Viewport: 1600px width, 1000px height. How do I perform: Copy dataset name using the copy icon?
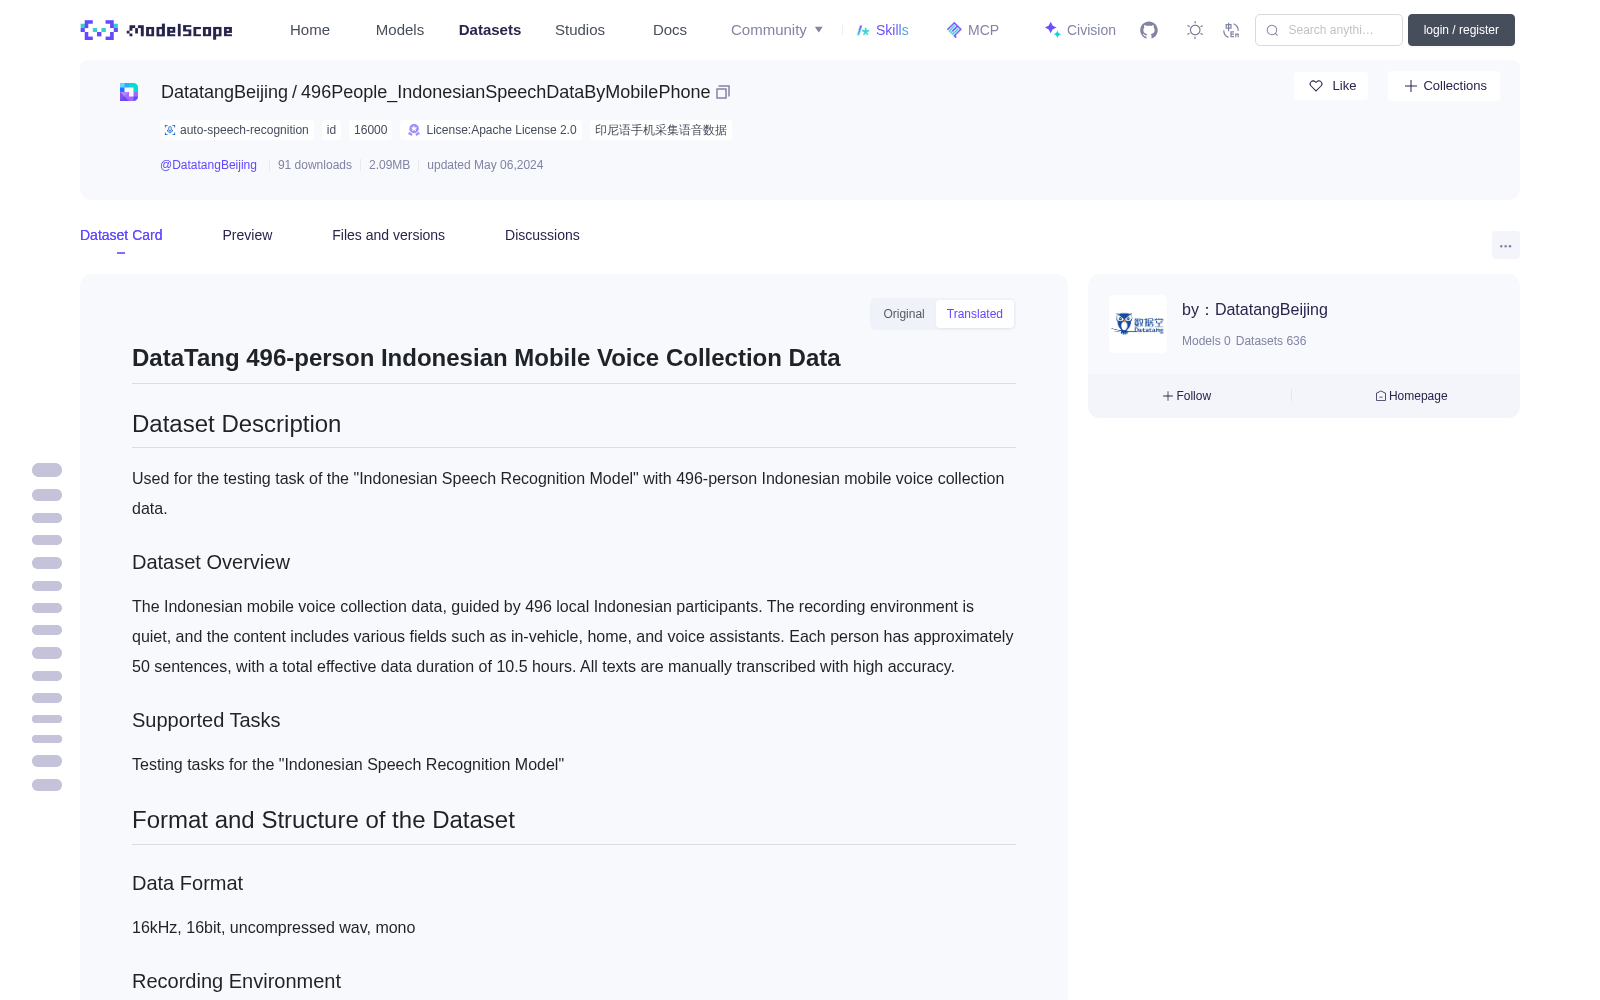(723, 92)
